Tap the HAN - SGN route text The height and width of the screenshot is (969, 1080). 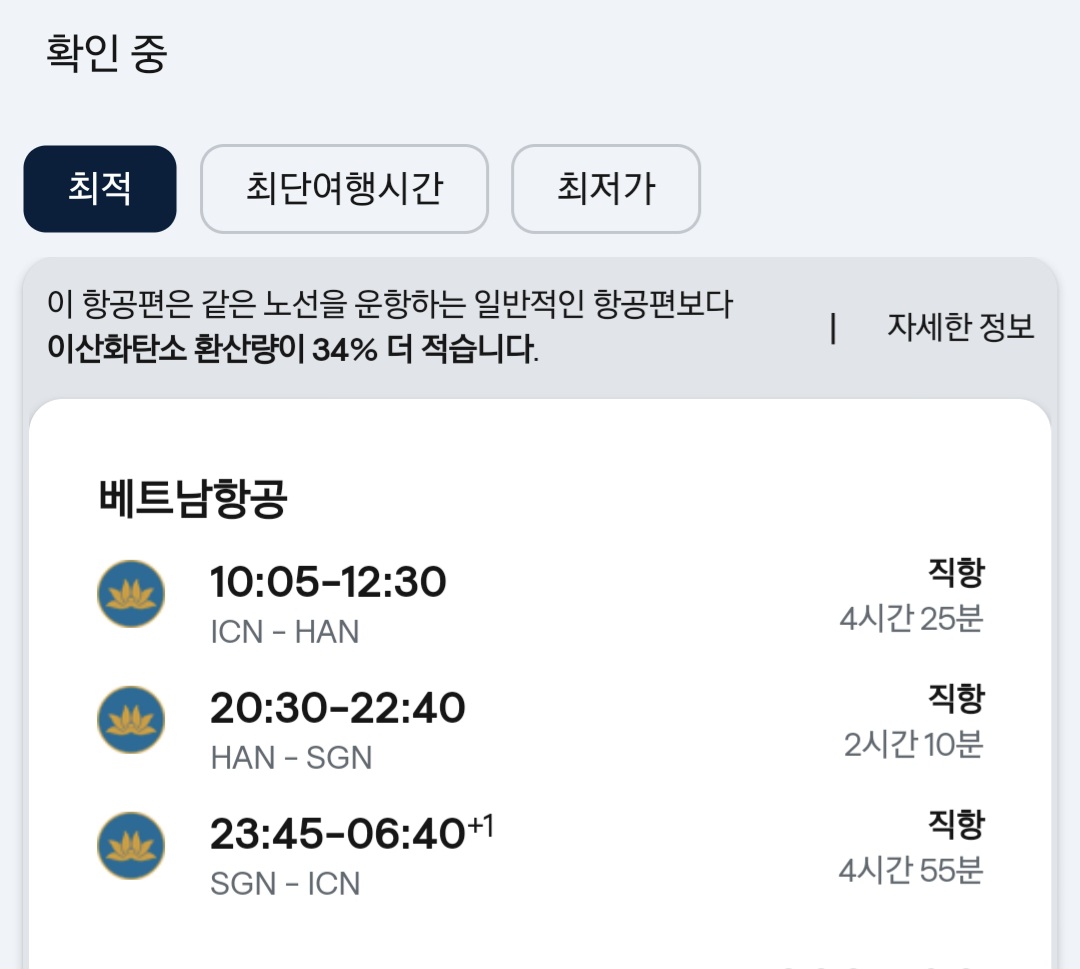click(x=291, y=758)
